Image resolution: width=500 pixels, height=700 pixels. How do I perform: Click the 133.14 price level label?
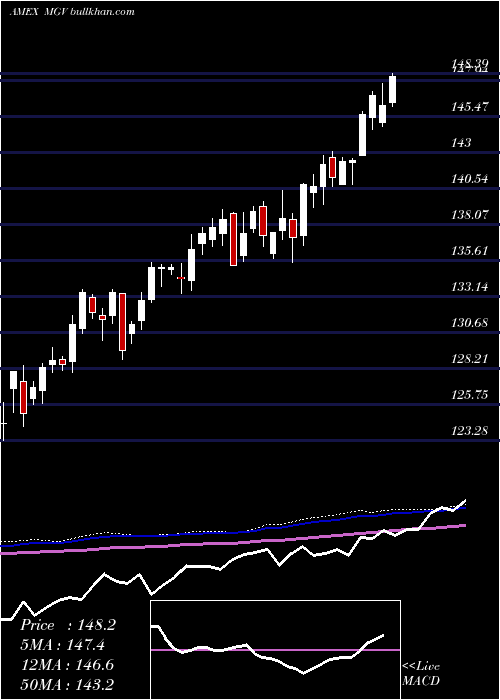[x=470, y=287]
